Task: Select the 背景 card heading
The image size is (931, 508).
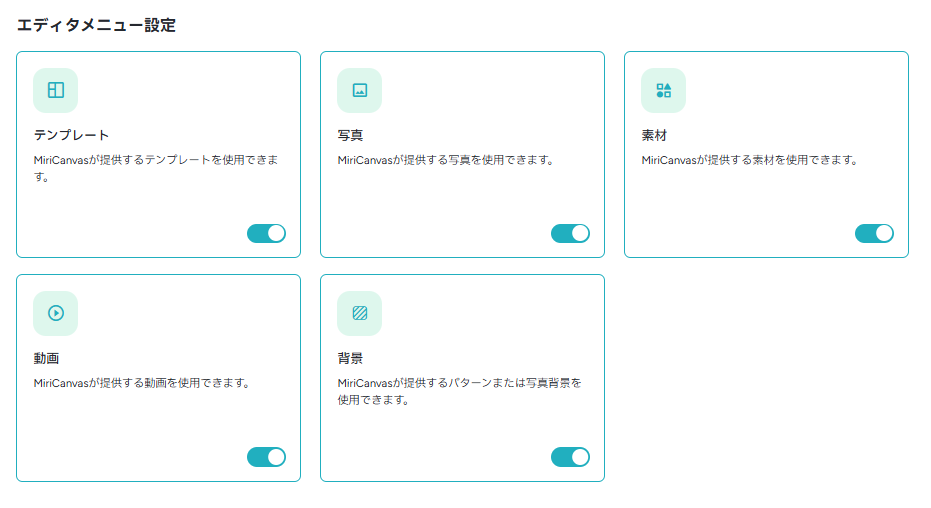Action: [x=350, y=358]
